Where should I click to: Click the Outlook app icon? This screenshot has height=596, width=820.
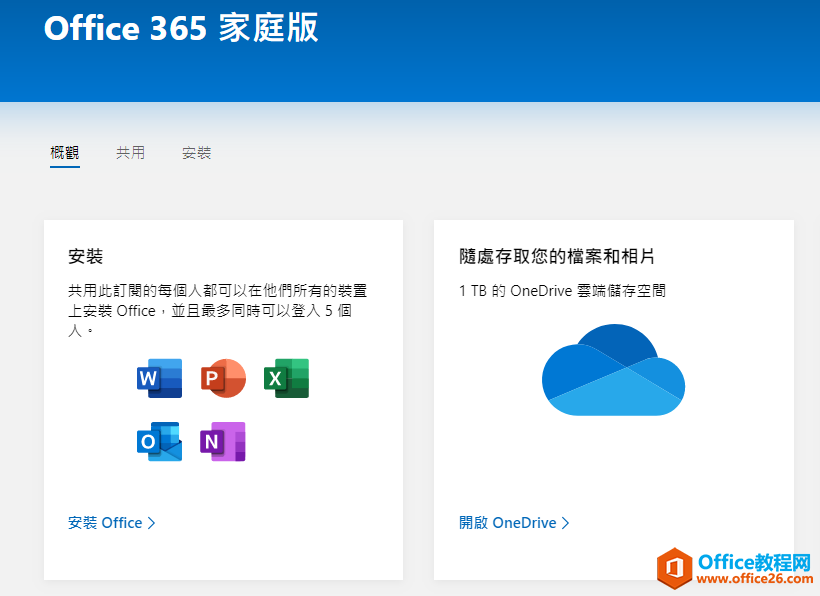pyautogui.click(x=159, y=441)
